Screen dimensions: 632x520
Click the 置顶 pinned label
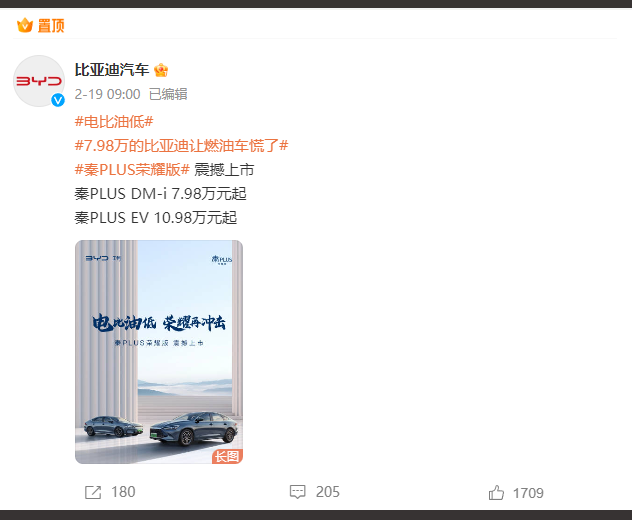tap(51, 25)
